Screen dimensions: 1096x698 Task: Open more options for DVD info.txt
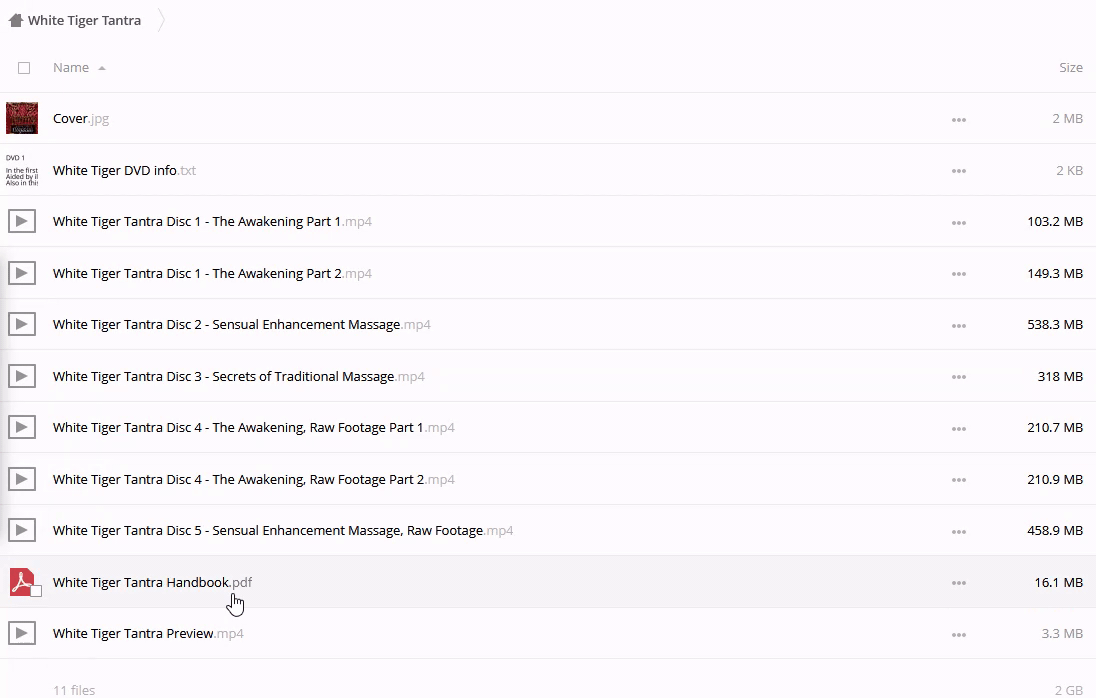(x=958, y=171)
